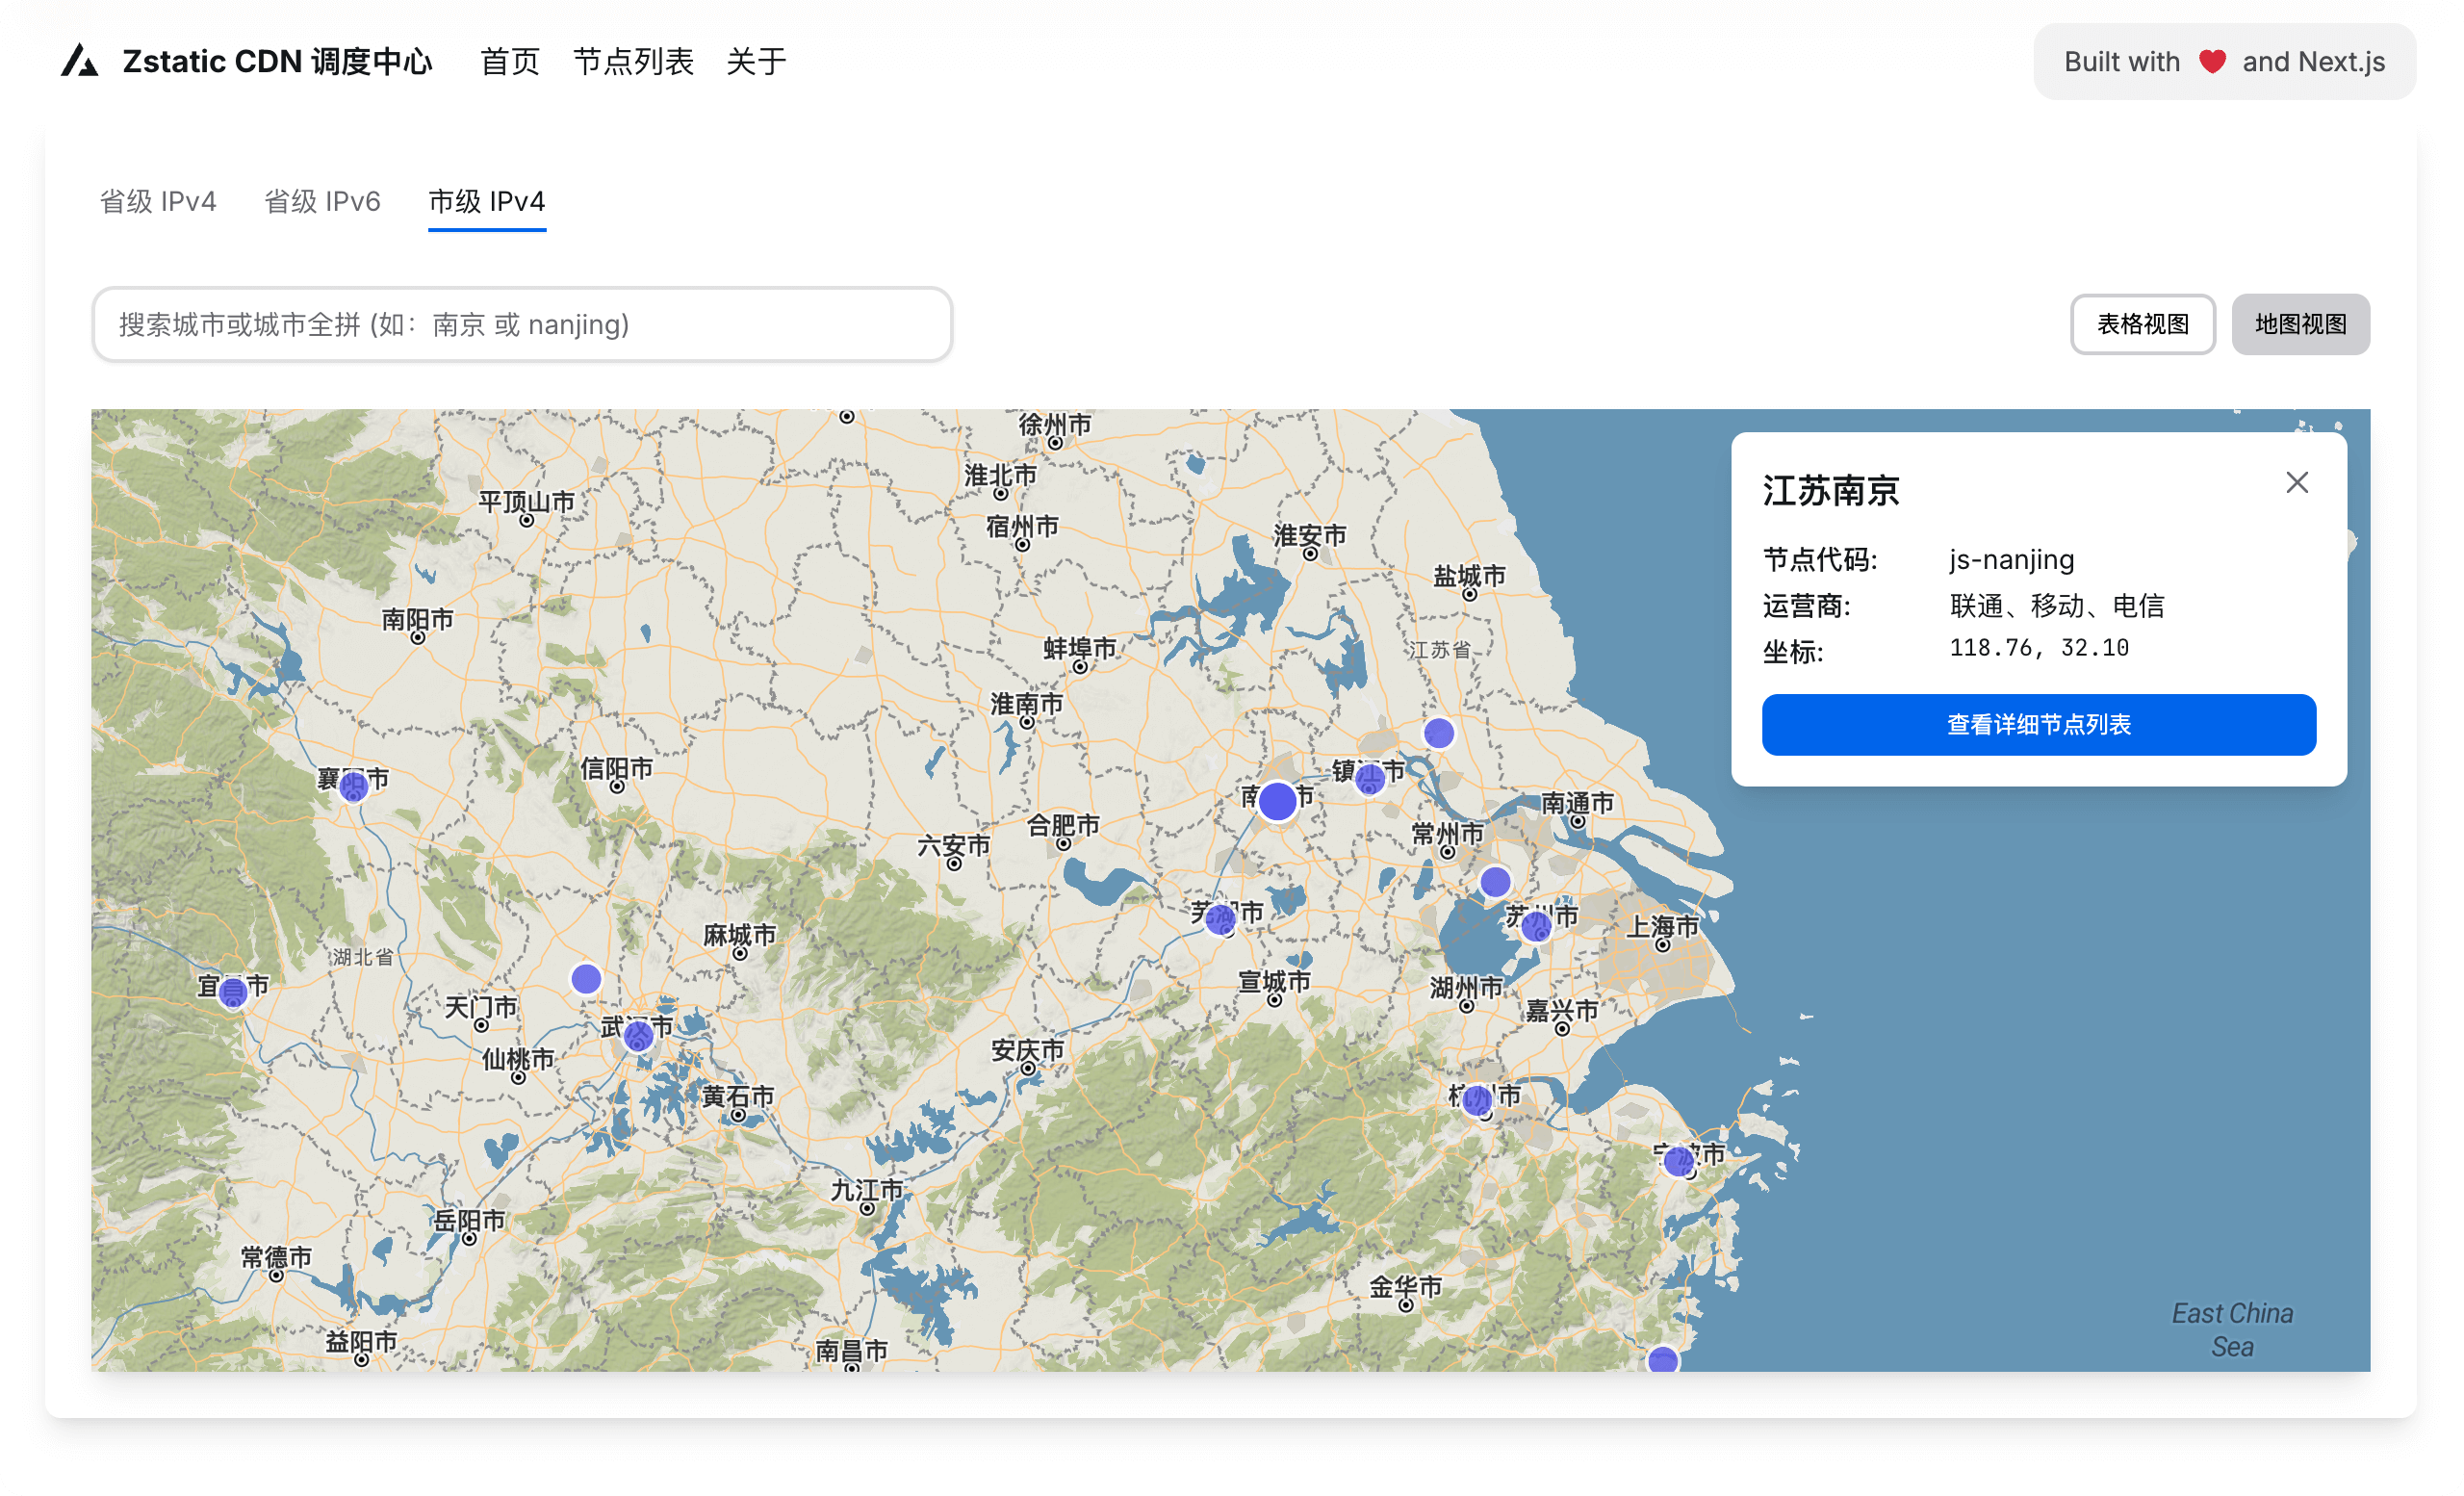Toggle to 地图视图 map view
Screen dimensions: 2464x1496
2300,324
